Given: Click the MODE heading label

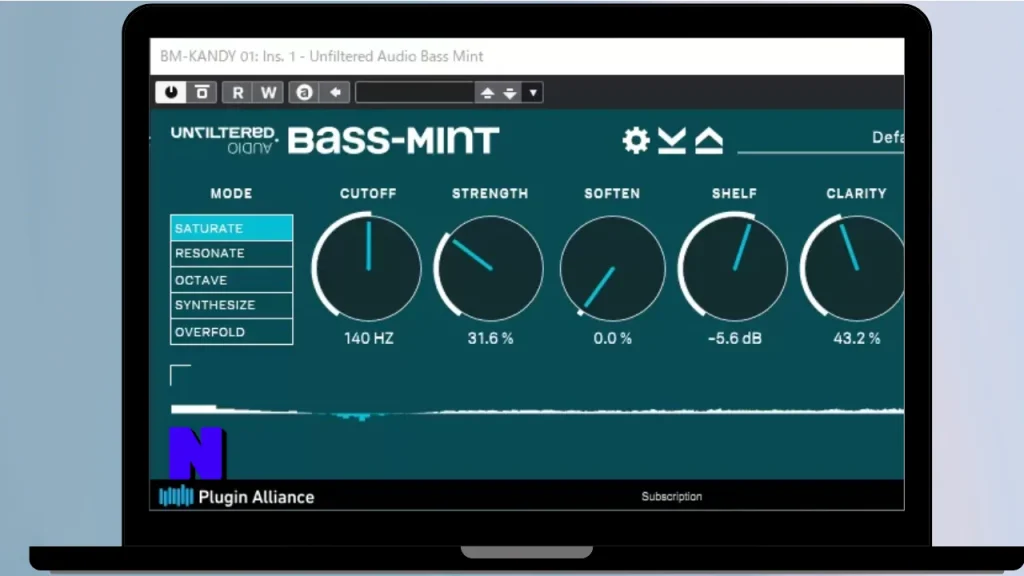Looking at the screenshot, I should [231, 194].
